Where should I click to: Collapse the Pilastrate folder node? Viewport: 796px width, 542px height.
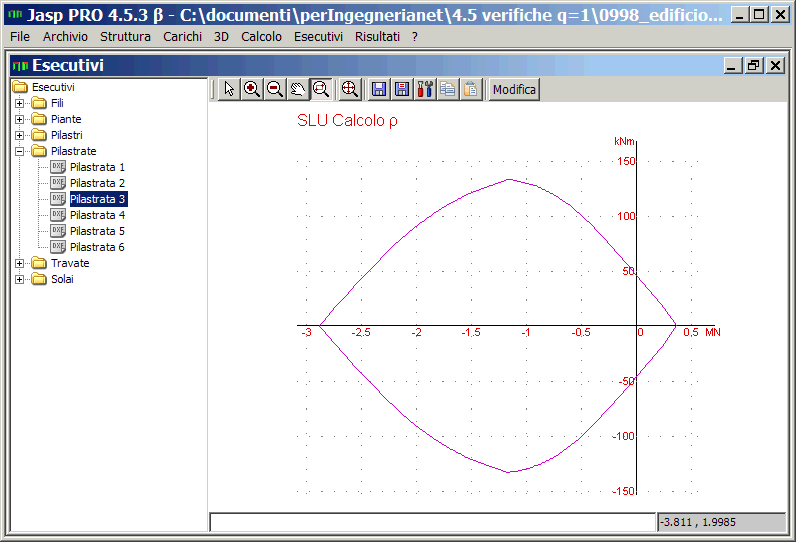pyautogui.click(x=19, y=151)
